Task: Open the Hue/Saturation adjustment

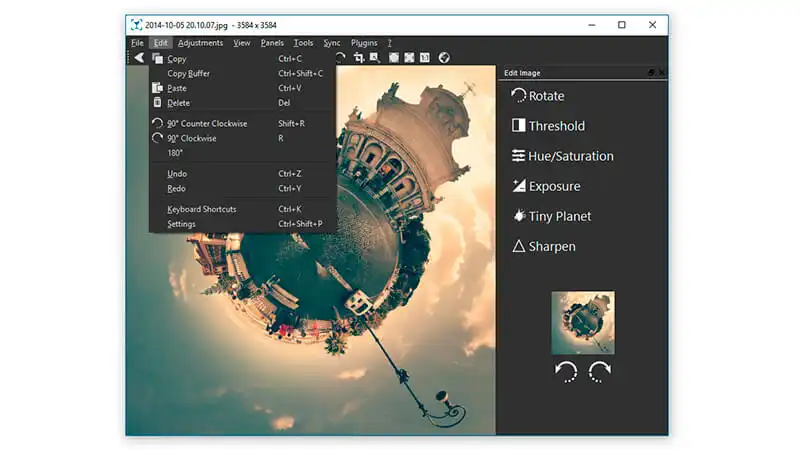Action: click(563, 156)
